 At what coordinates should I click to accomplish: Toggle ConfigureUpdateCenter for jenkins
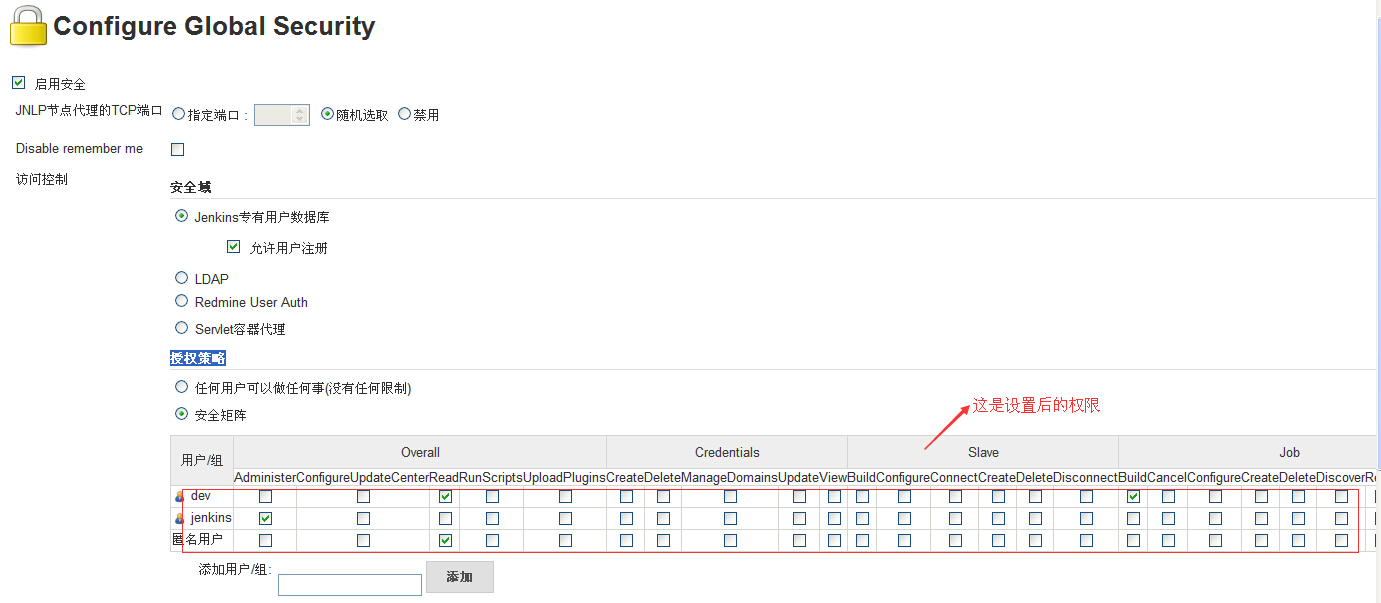363,518
